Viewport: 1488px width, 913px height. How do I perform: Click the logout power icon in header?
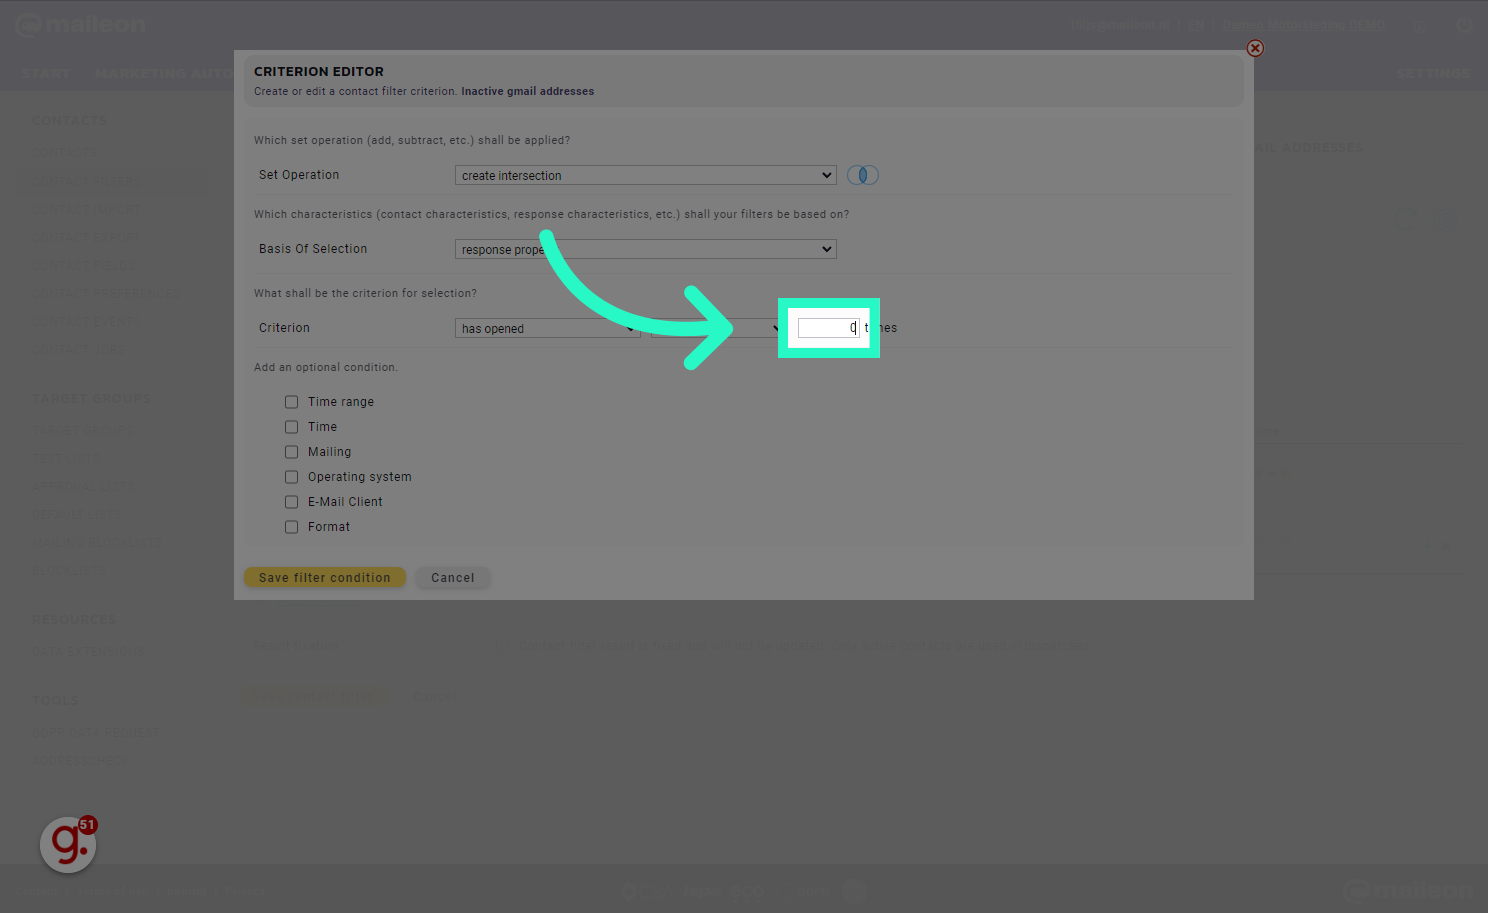click(x=1464, y=25)
